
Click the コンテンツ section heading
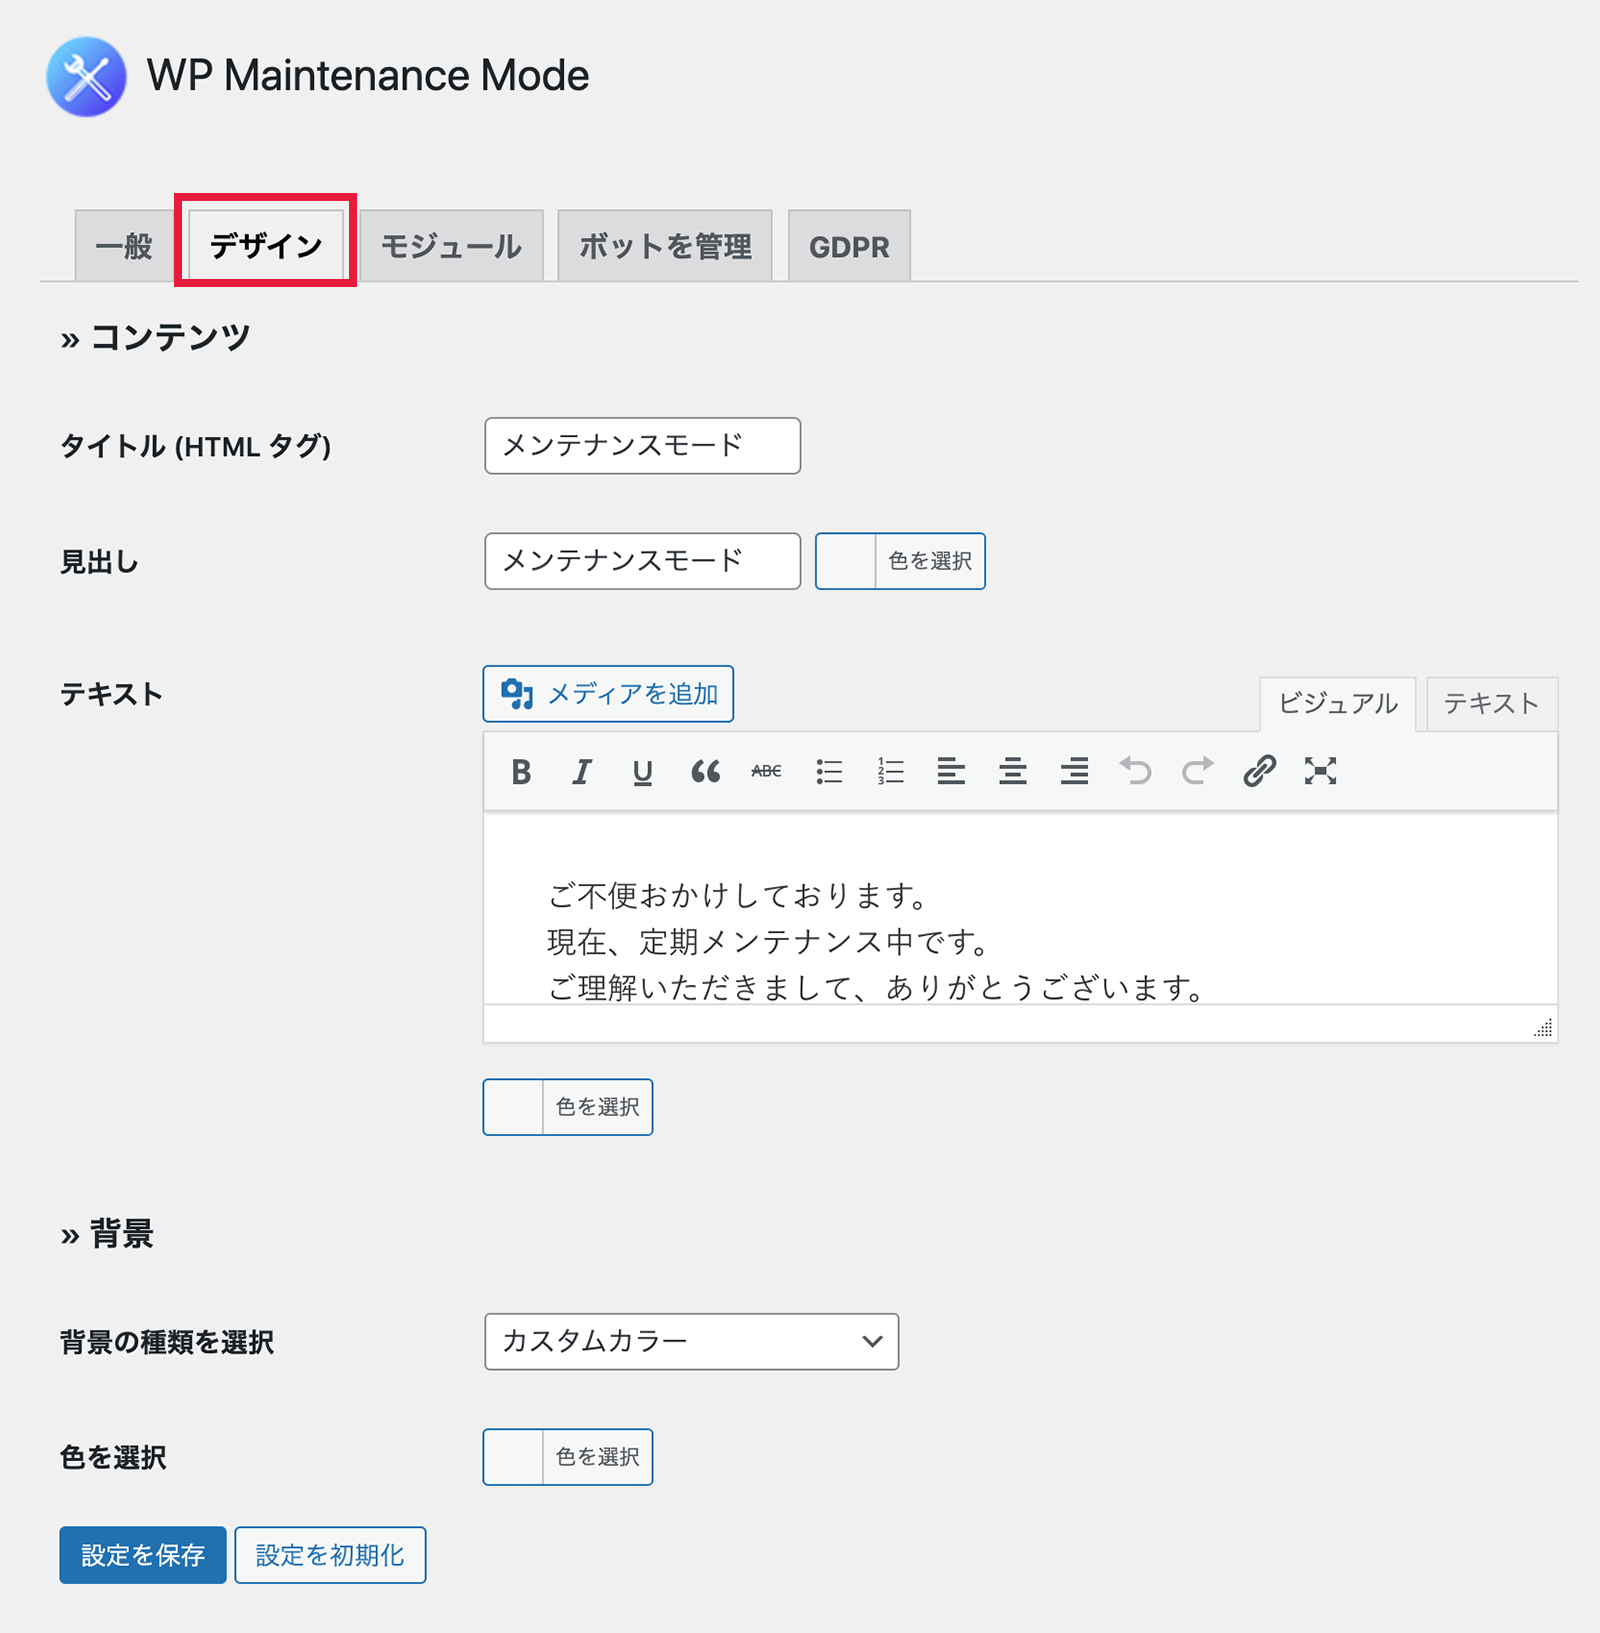coord(155,337)
